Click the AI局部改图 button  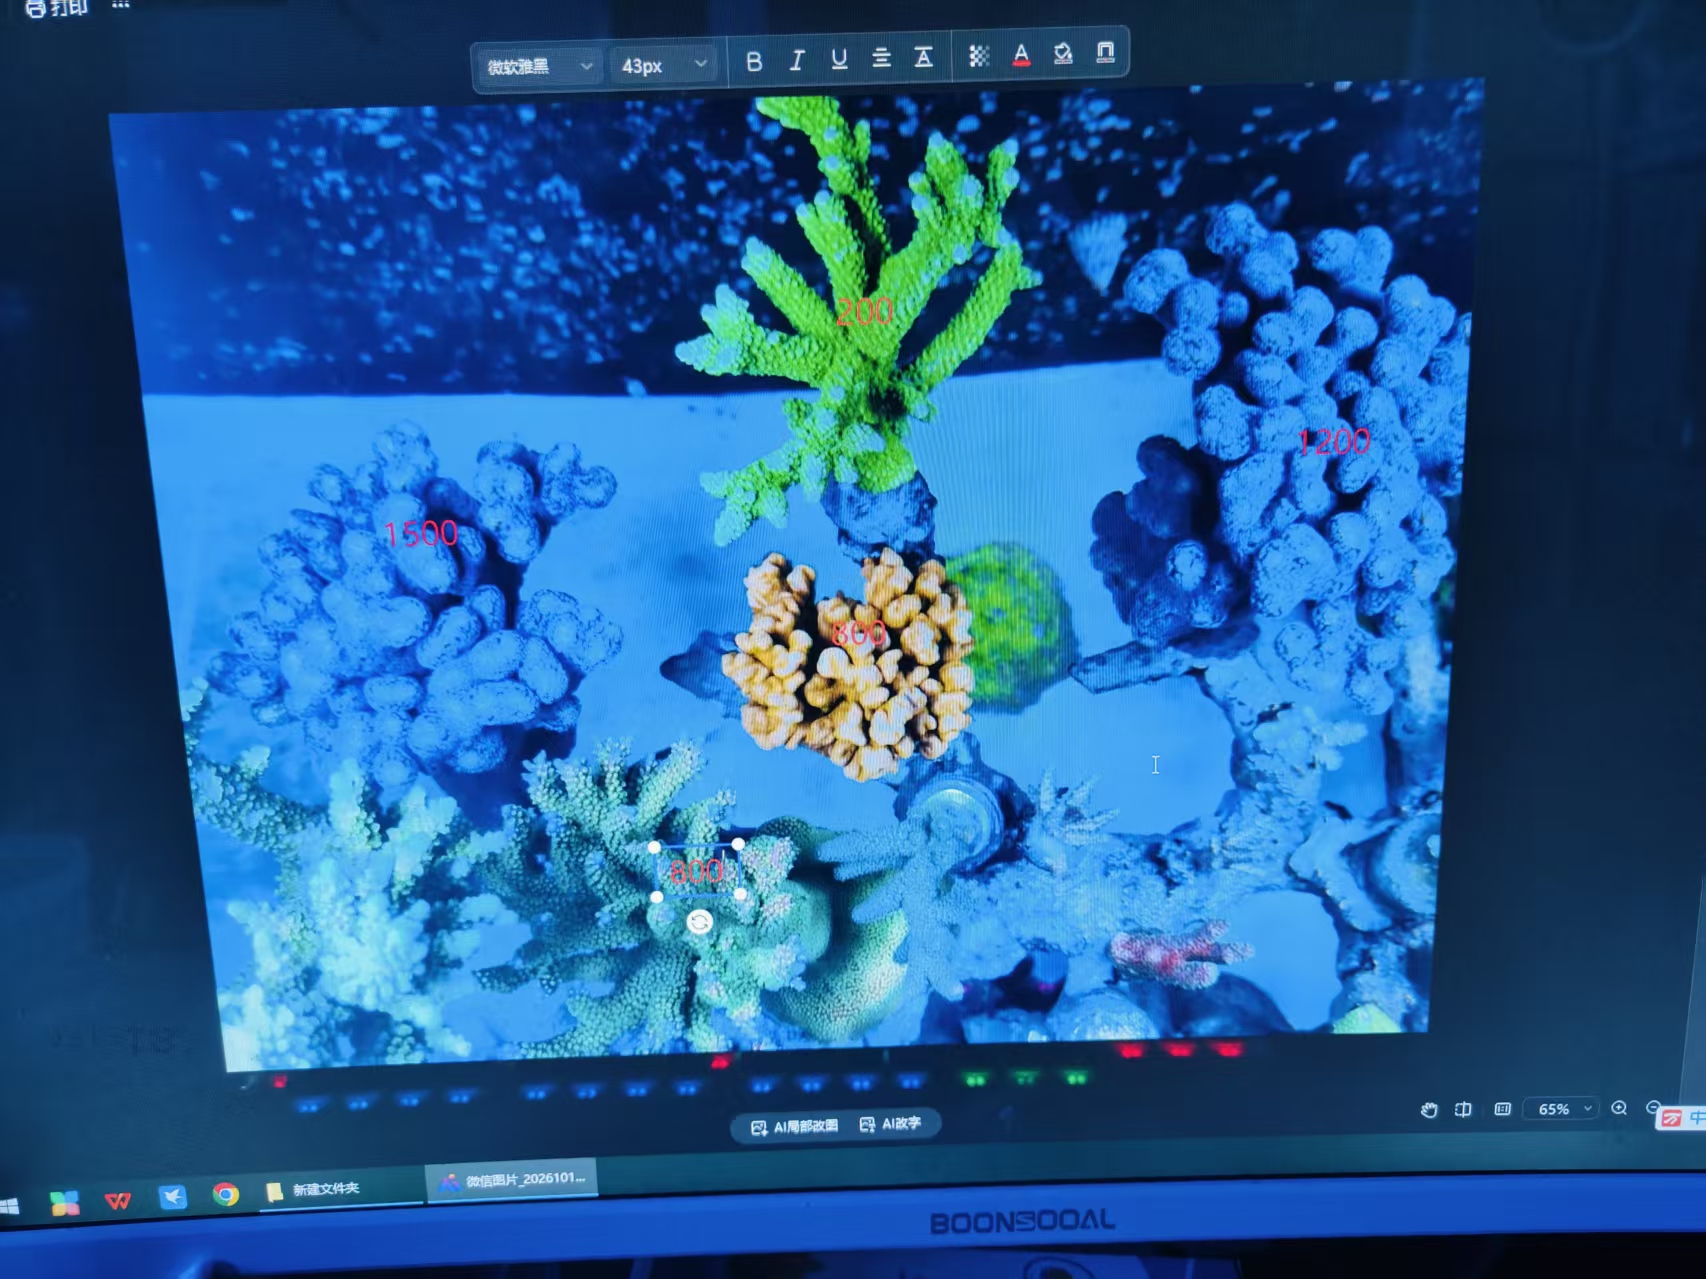tap(794, 1127)
